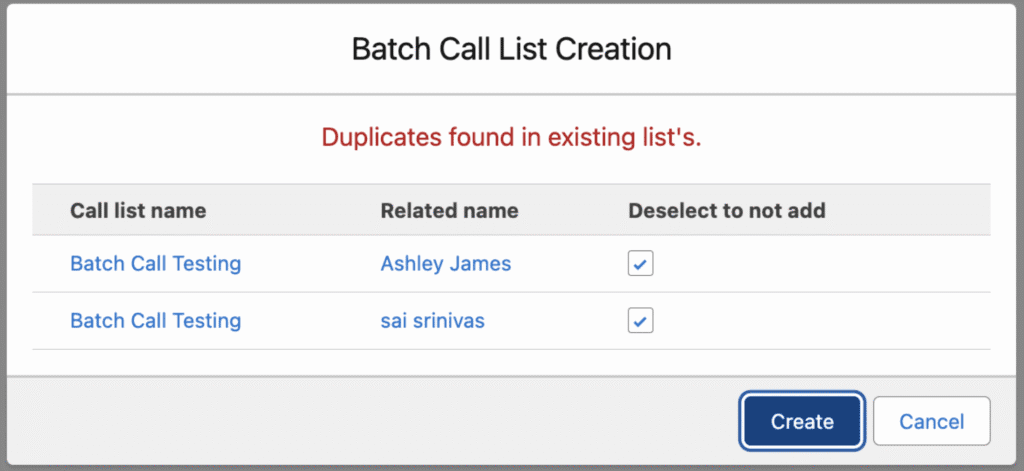Open the sai srinivas related name link
Screen dimensions: 1024x471
pyautogui.click(x=433, y=321)
